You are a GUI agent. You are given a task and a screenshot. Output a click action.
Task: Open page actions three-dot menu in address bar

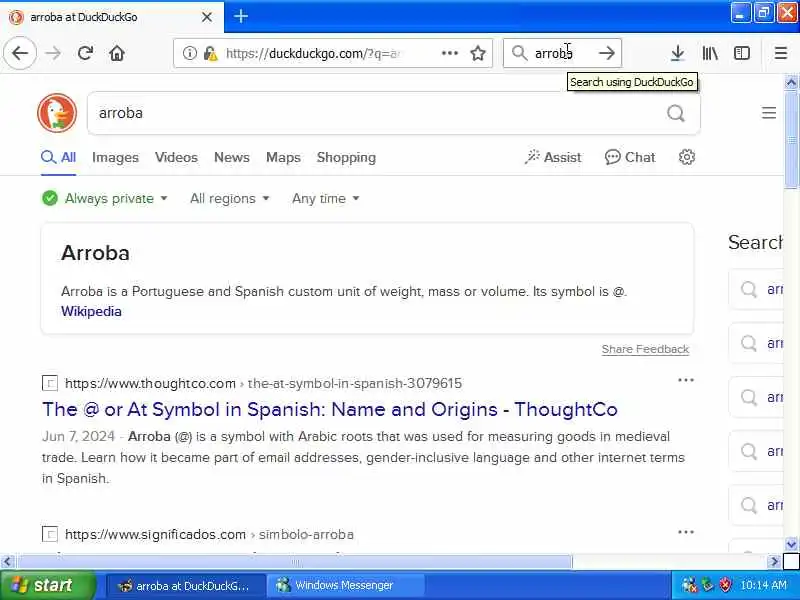[x=449, y=53]
